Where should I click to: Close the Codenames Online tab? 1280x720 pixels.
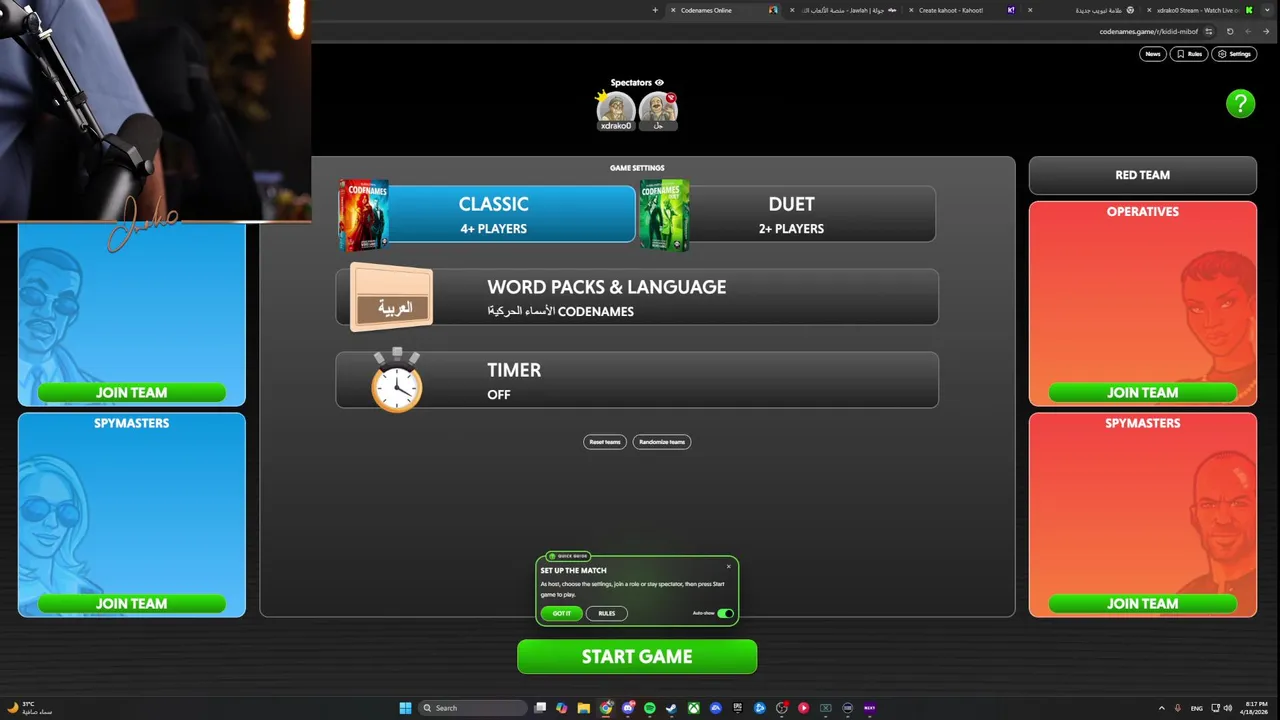point(673,10)
